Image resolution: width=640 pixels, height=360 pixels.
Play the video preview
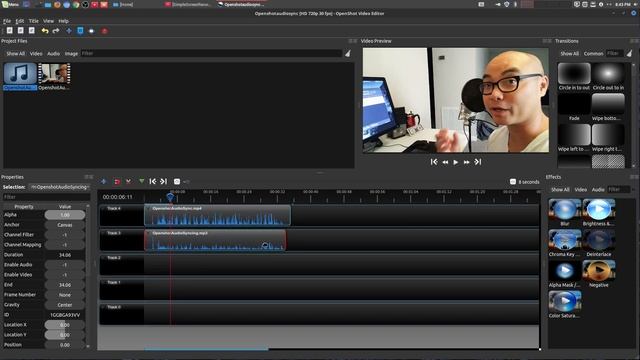(x=456, y=162)
